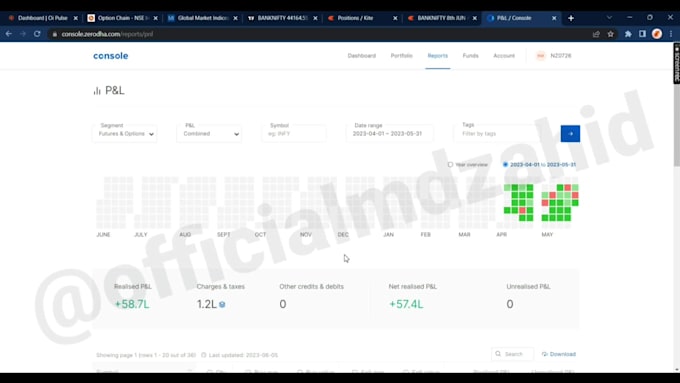Open the Portfolio menu item
The height and width of the screenshot is (383, 680).
[401, 56]
